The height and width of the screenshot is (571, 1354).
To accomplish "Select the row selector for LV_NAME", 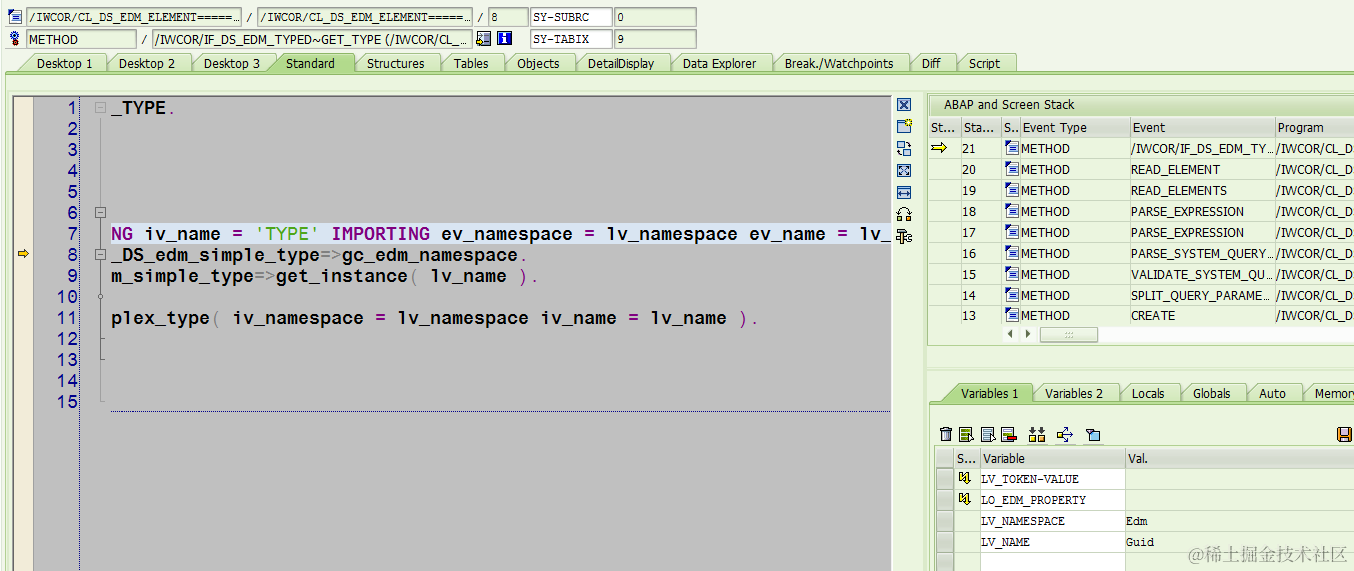I will coord(944,542).
